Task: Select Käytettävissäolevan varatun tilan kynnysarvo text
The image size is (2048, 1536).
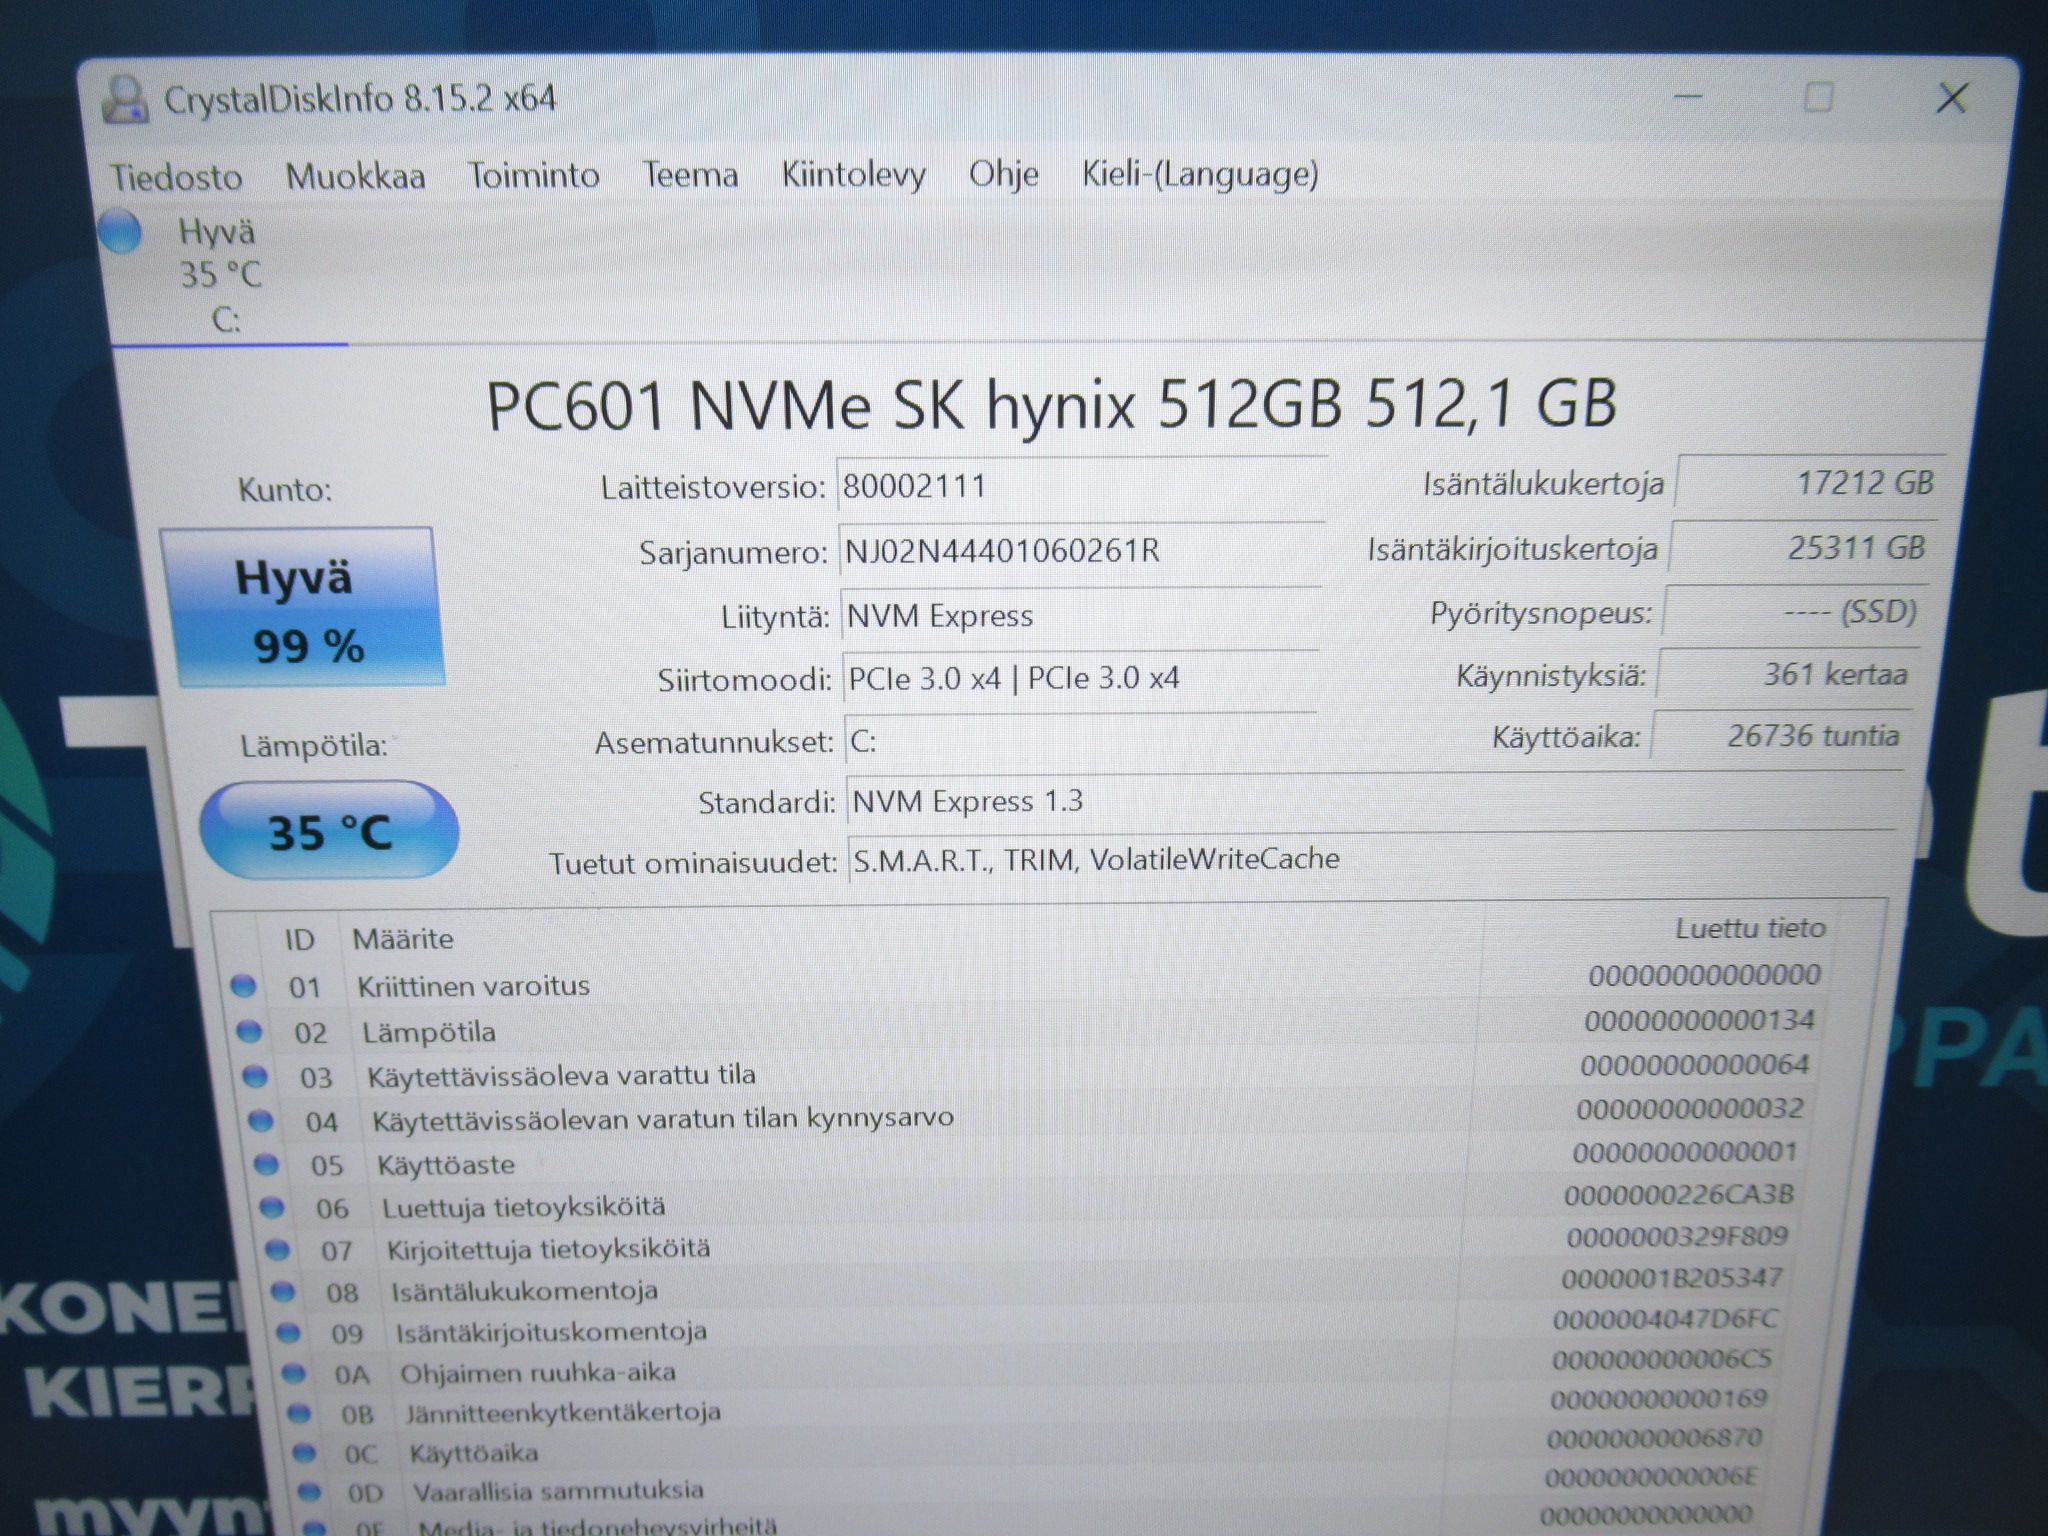Action: tap(663, 1119)
